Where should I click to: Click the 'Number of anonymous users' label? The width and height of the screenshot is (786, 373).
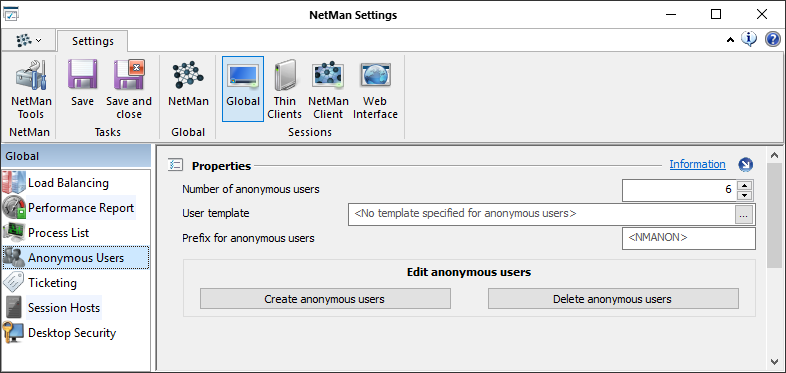pyautogui.click(x=251, y=190)
